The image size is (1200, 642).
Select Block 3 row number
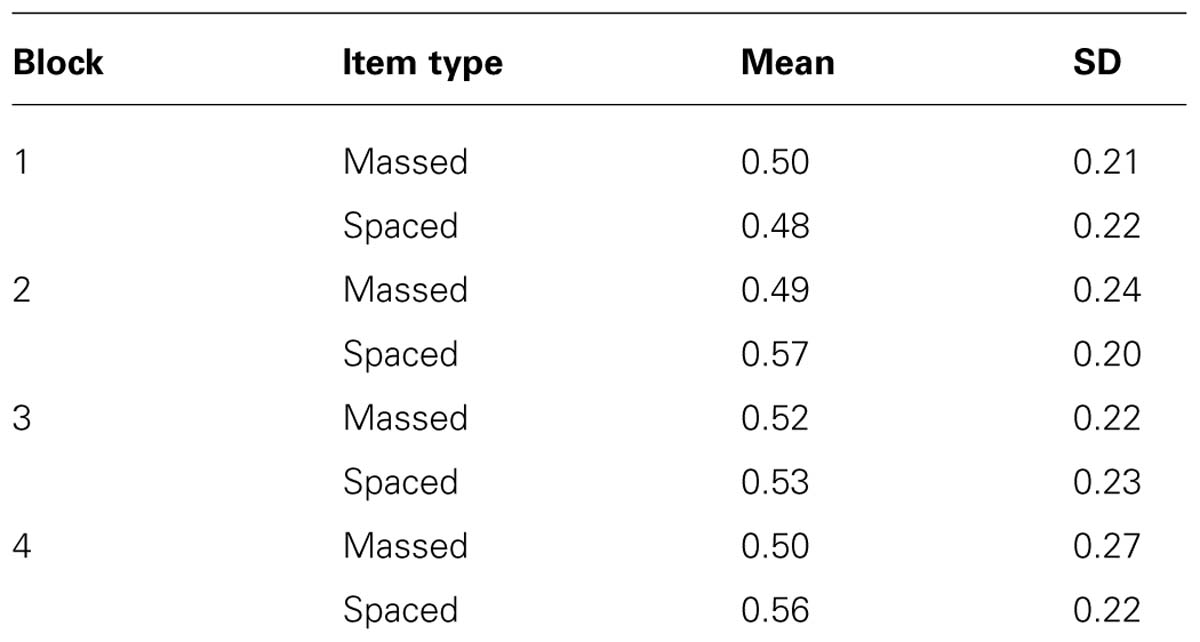click(22, 418)
